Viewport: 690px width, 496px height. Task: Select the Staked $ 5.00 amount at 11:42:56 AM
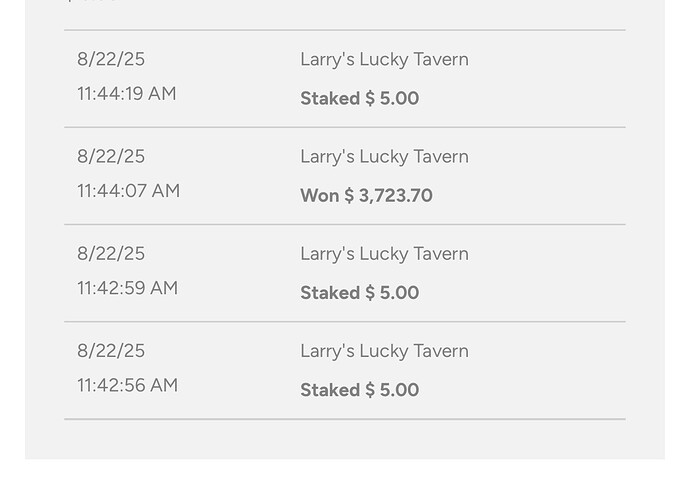pos(359,389)
